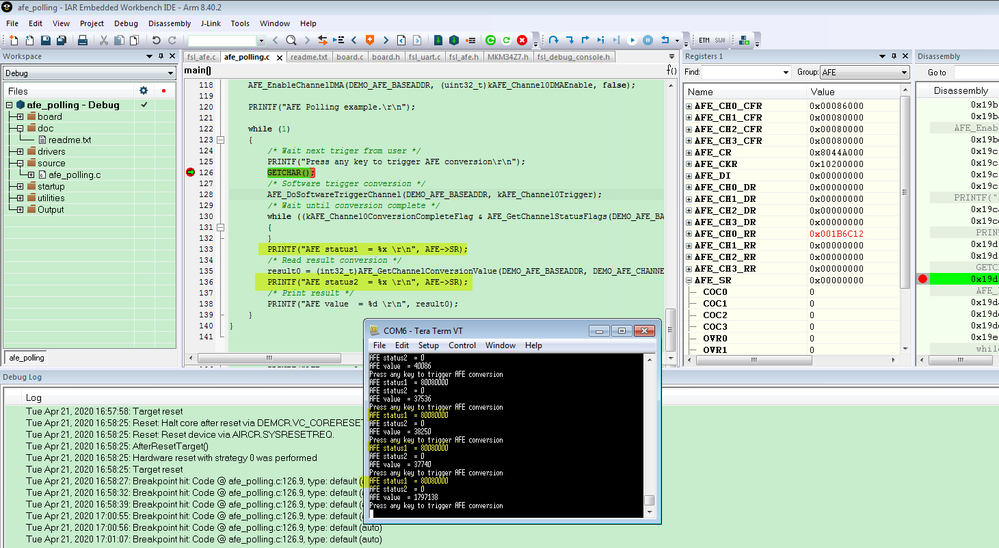This screenshot has height=548, width=999.
Task: Collapse the code fold at line 131
Action: point(220,227)
